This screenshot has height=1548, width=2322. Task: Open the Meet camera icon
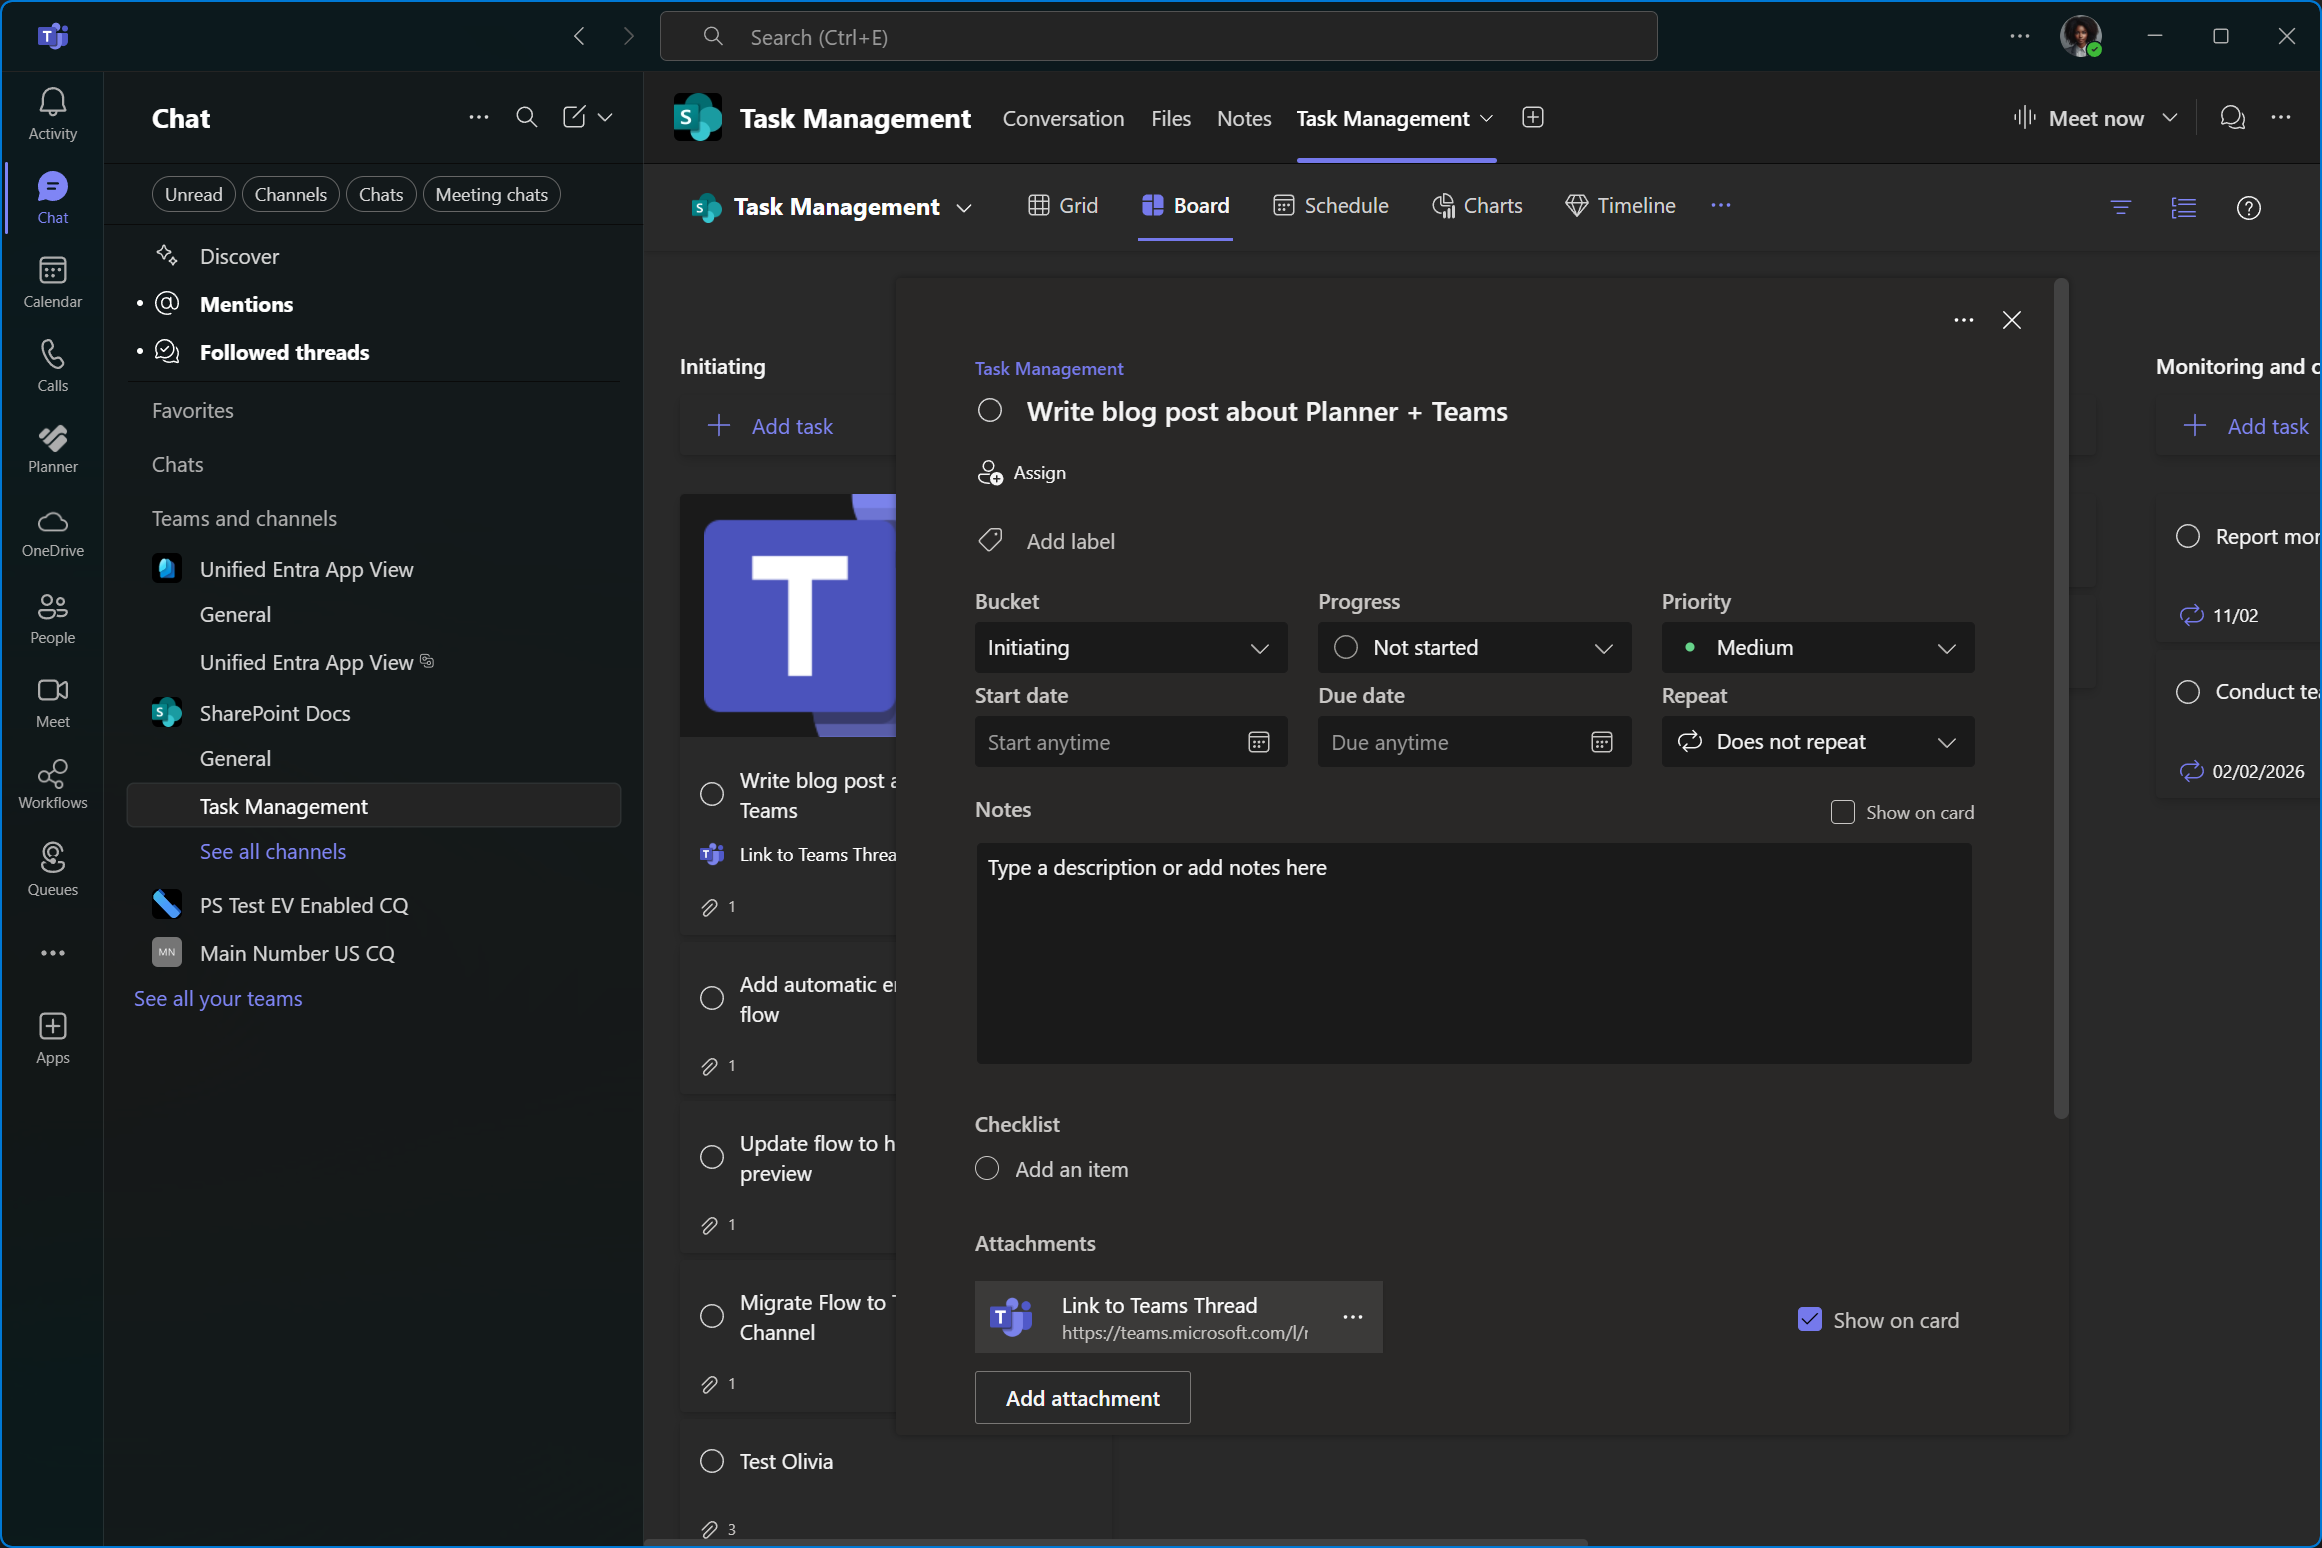pos(52,690)
